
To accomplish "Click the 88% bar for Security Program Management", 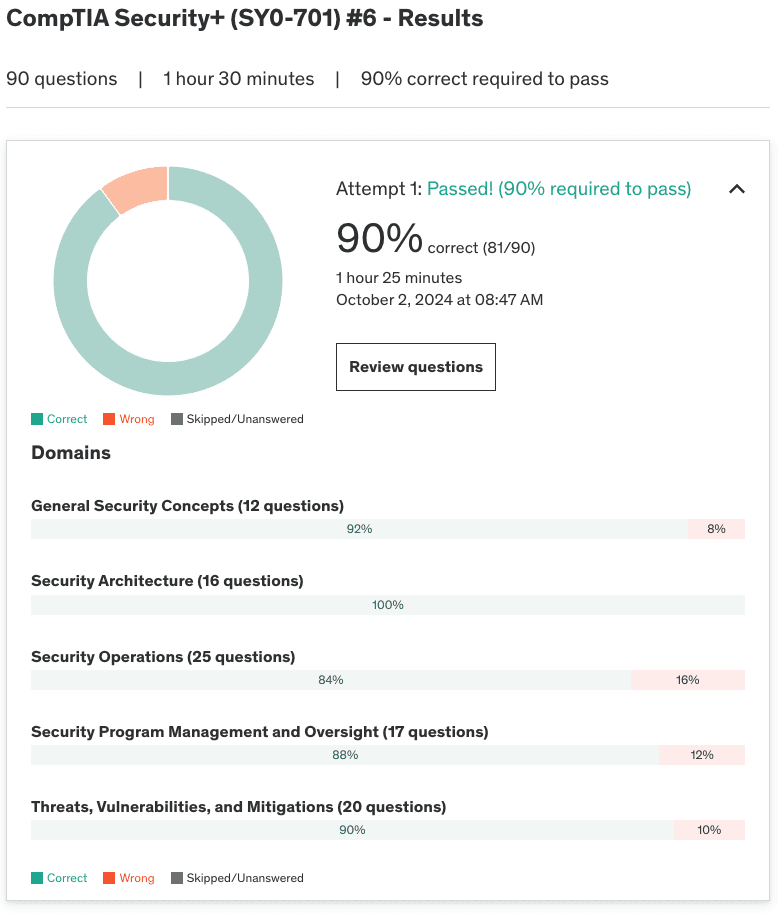I will [x=345, y=755].
